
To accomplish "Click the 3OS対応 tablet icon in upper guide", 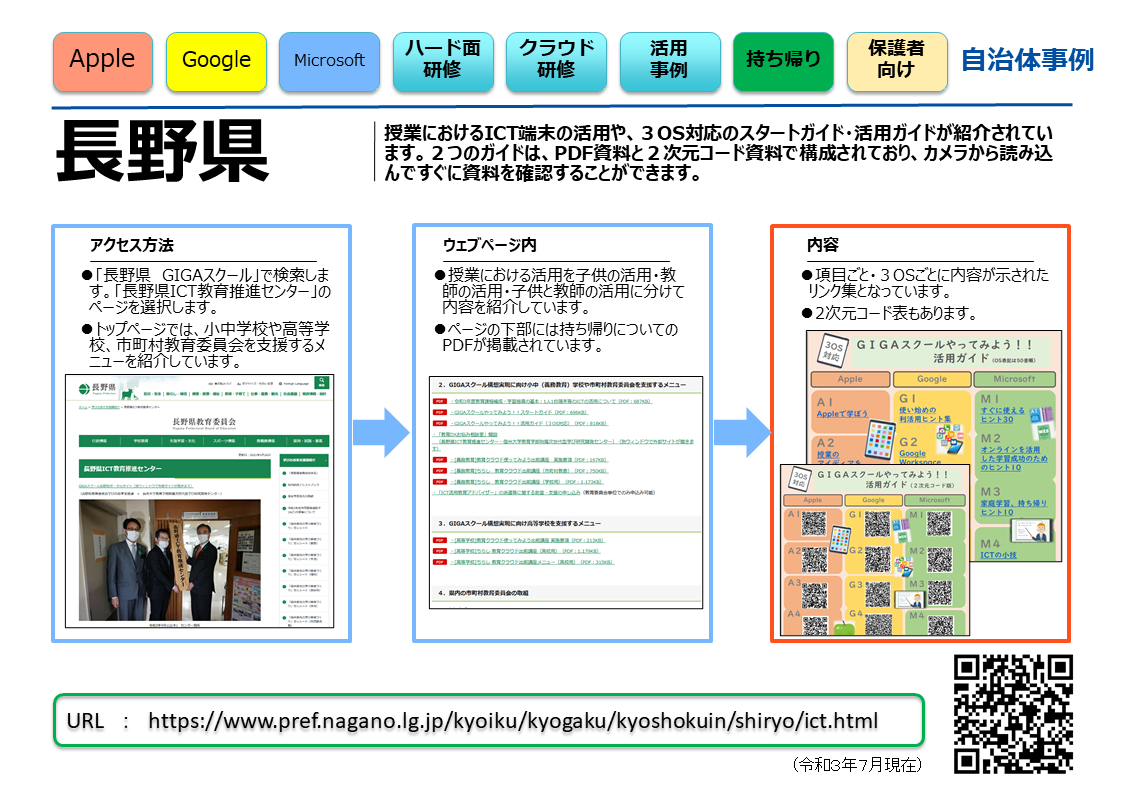I will point(832,350).
